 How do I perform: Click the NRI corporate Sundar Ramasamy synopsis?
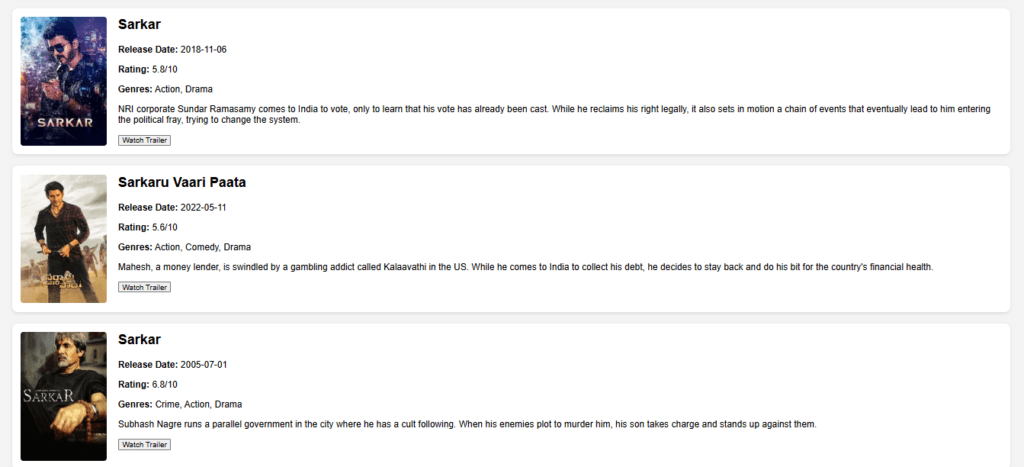554,114
